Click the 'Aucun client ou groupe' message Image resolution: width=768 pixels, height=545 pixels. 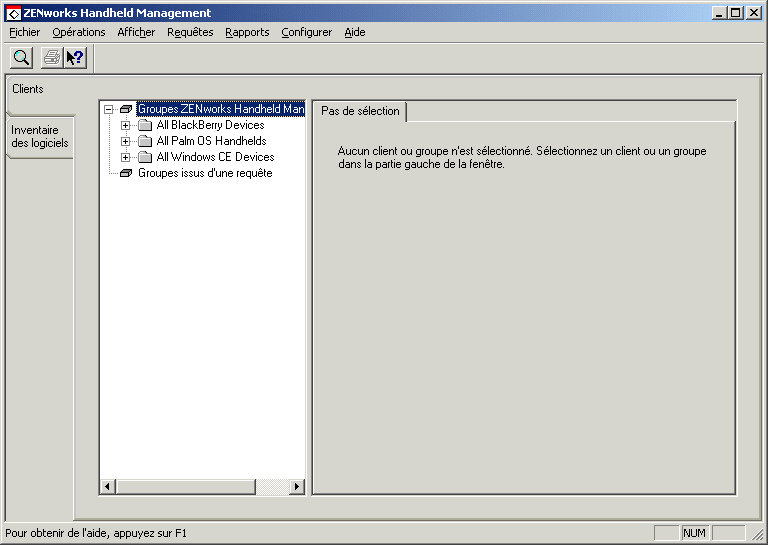point(522,158)
